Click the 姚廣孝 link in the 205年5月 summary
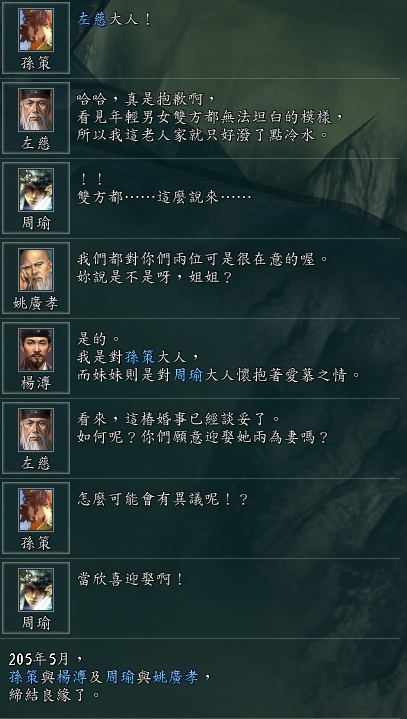407x719 pixels. pyautogui.click(x=176, y=677)
